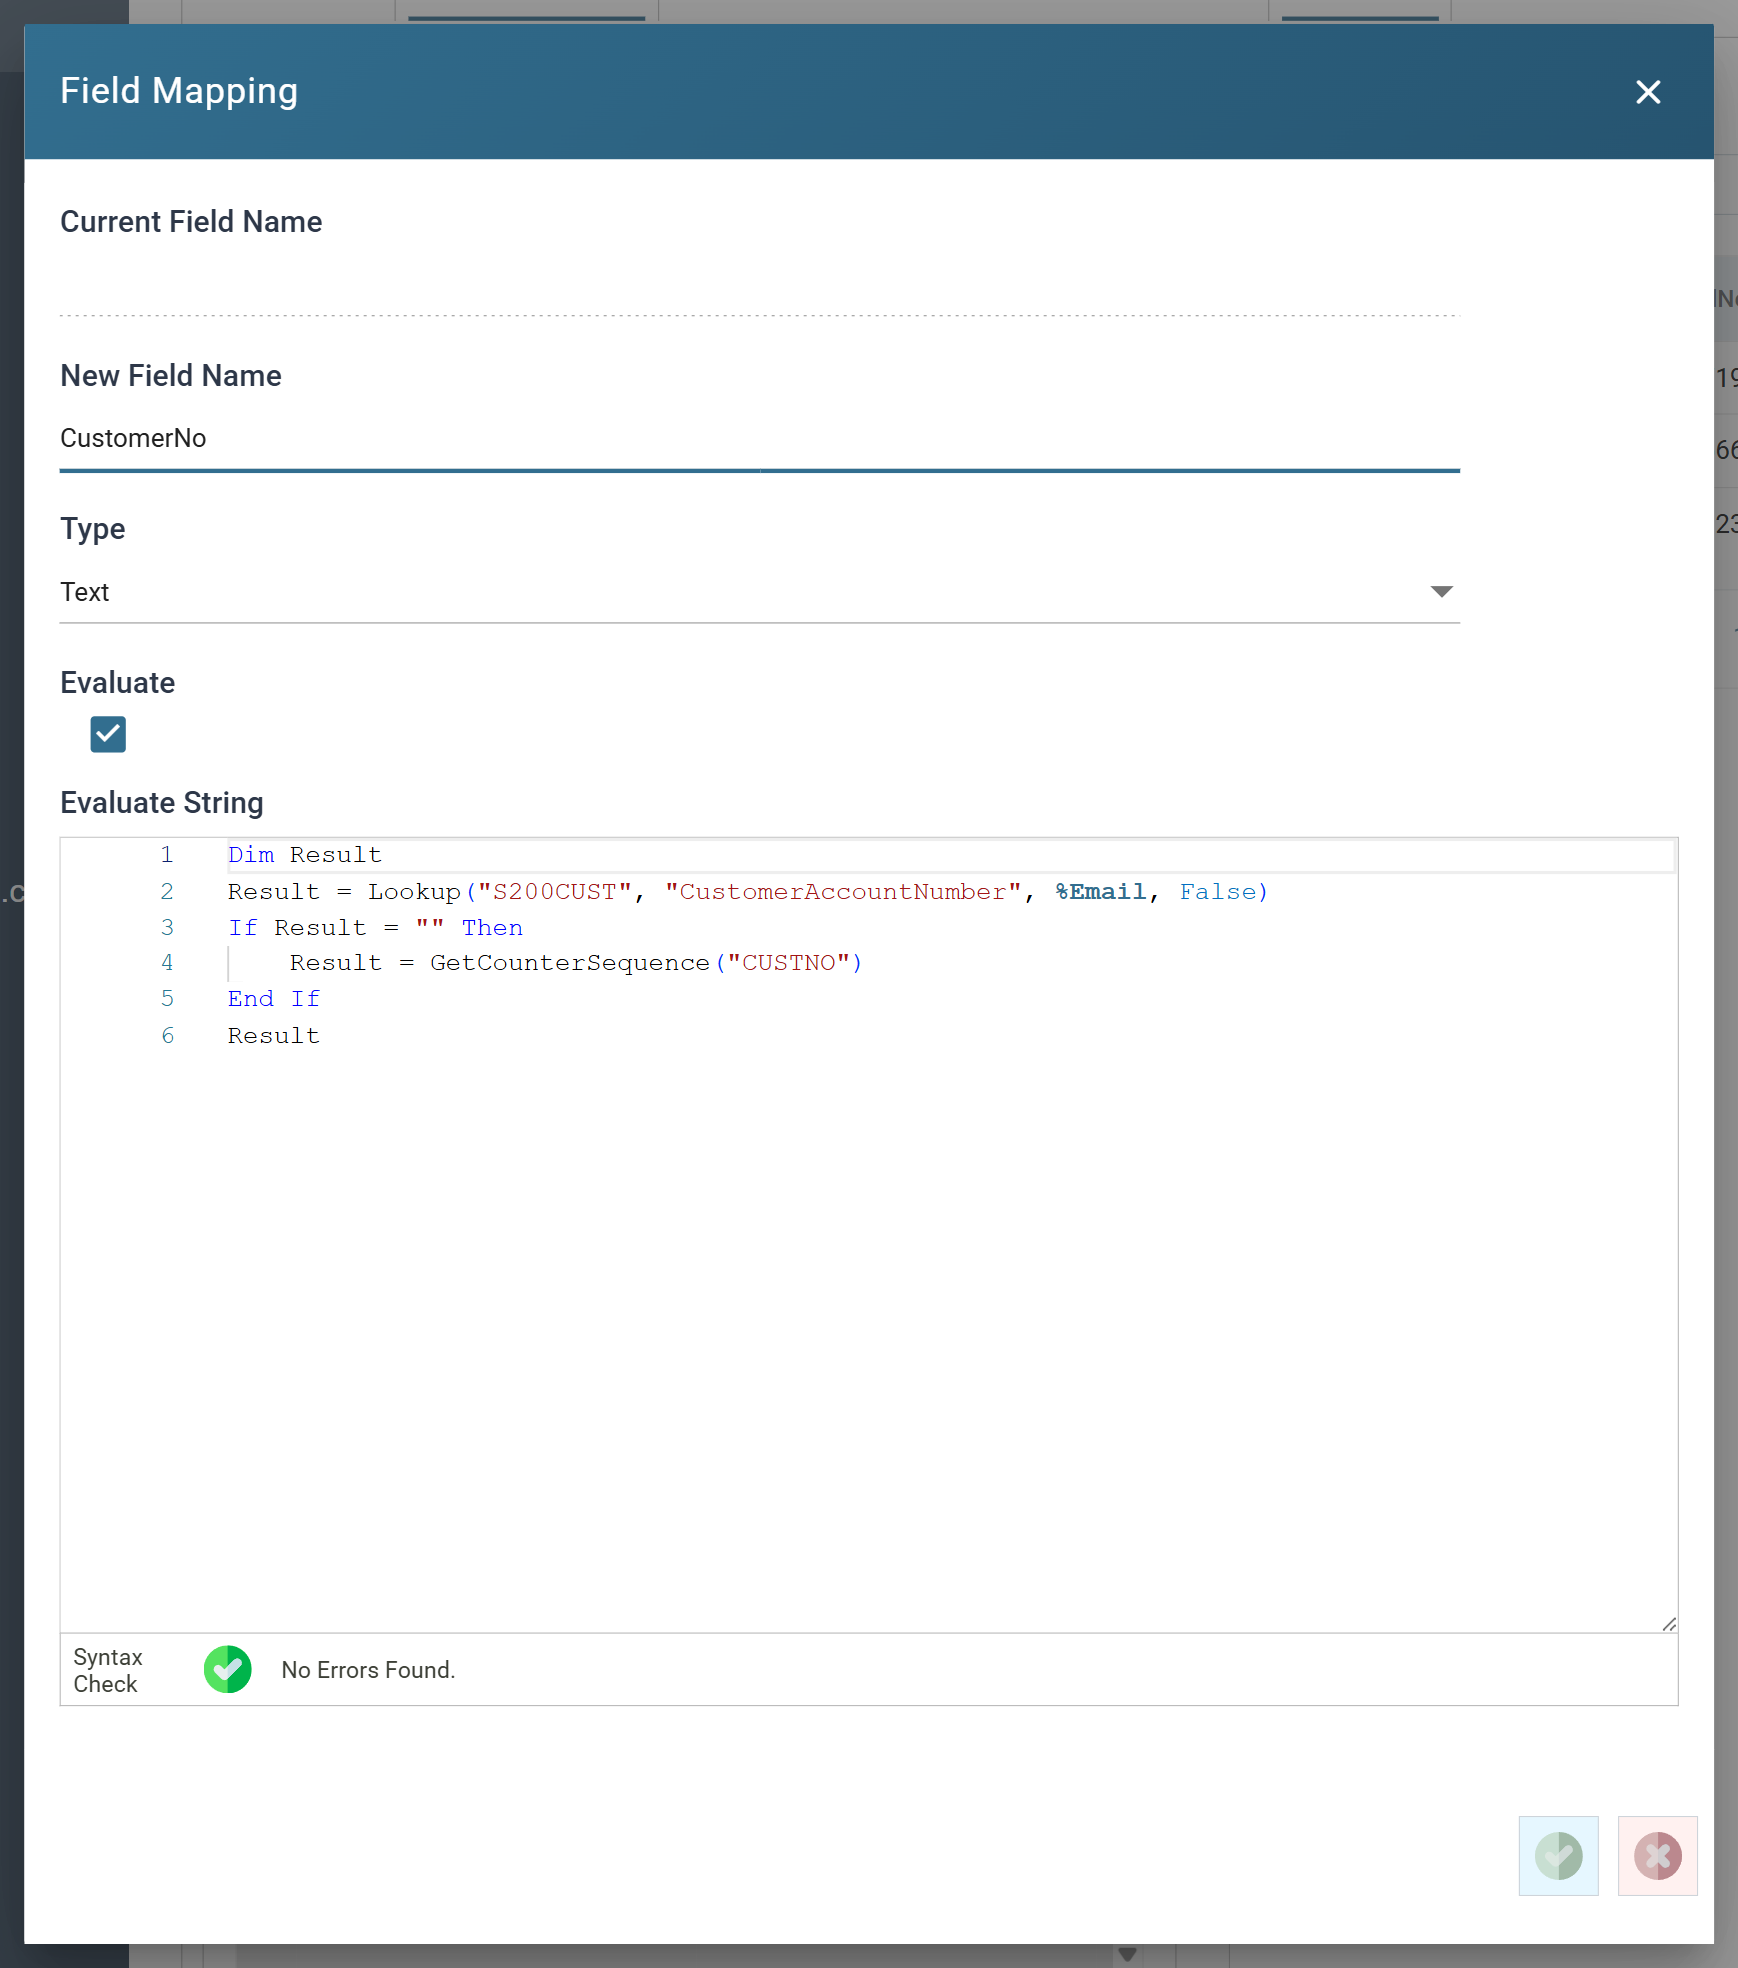This screenshot has width=1738, height=1968.
Task: Uncheck the Evaluate checkbox
Action: [108, 734]
